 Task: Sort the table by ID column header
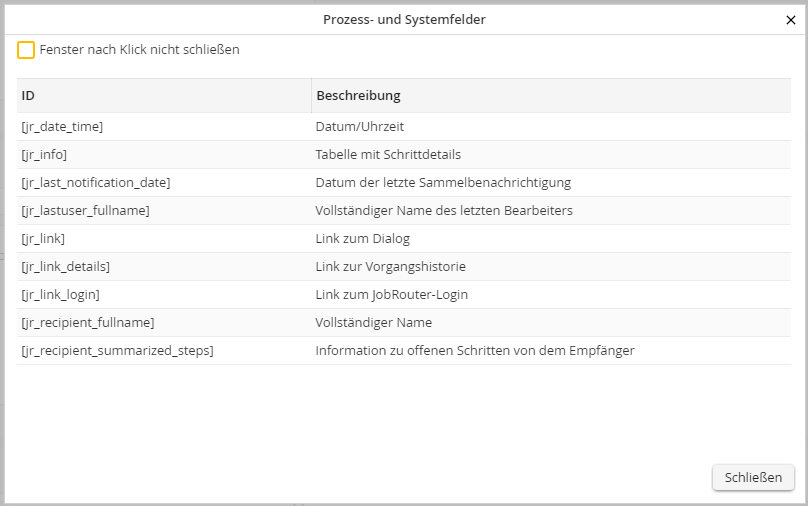(x=28, y=96)
